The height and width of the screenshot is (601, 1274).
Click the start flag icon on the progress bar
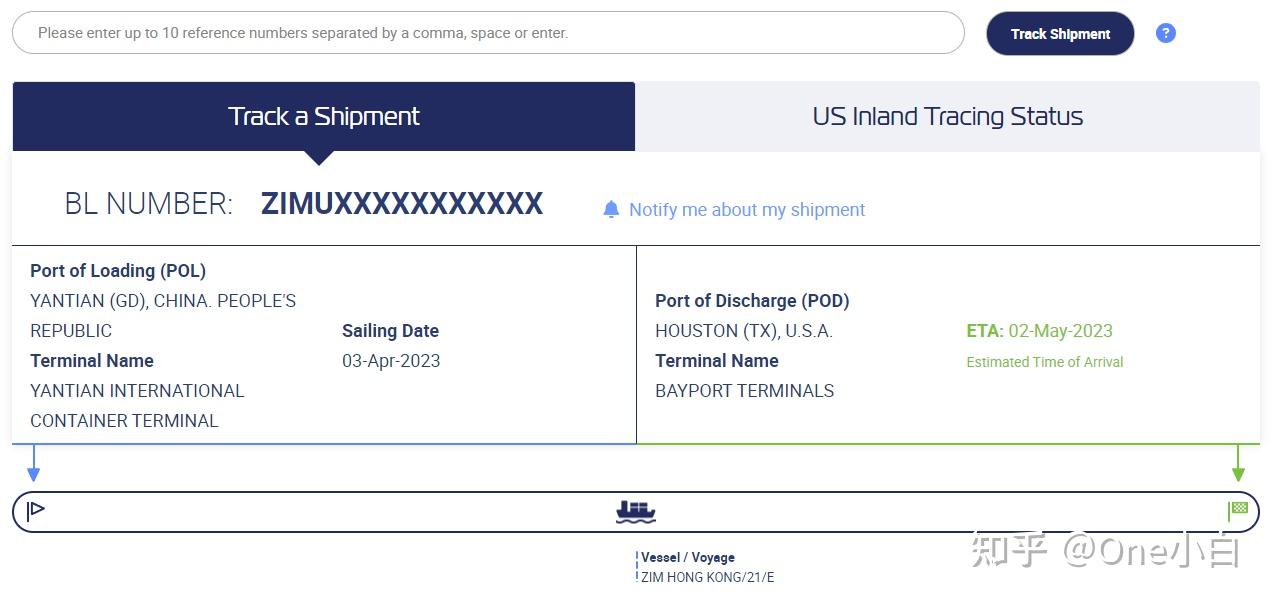point(36,511)
